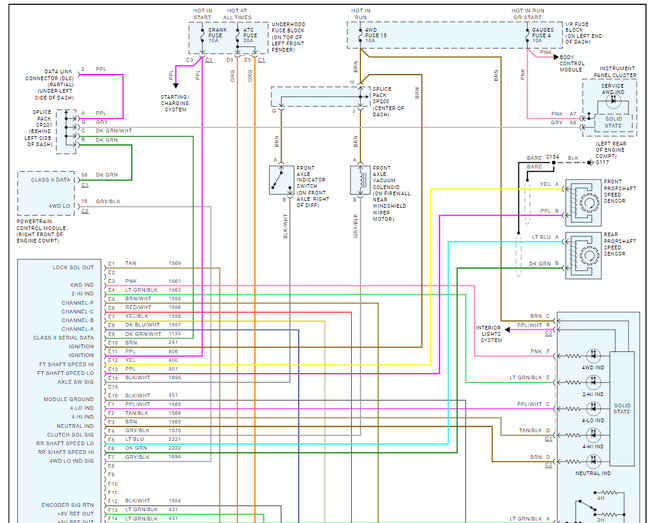This screenshot has width=650, height=523.
Task: Click the LED symbol above 4-LO IND
Action: coord(593,409)
